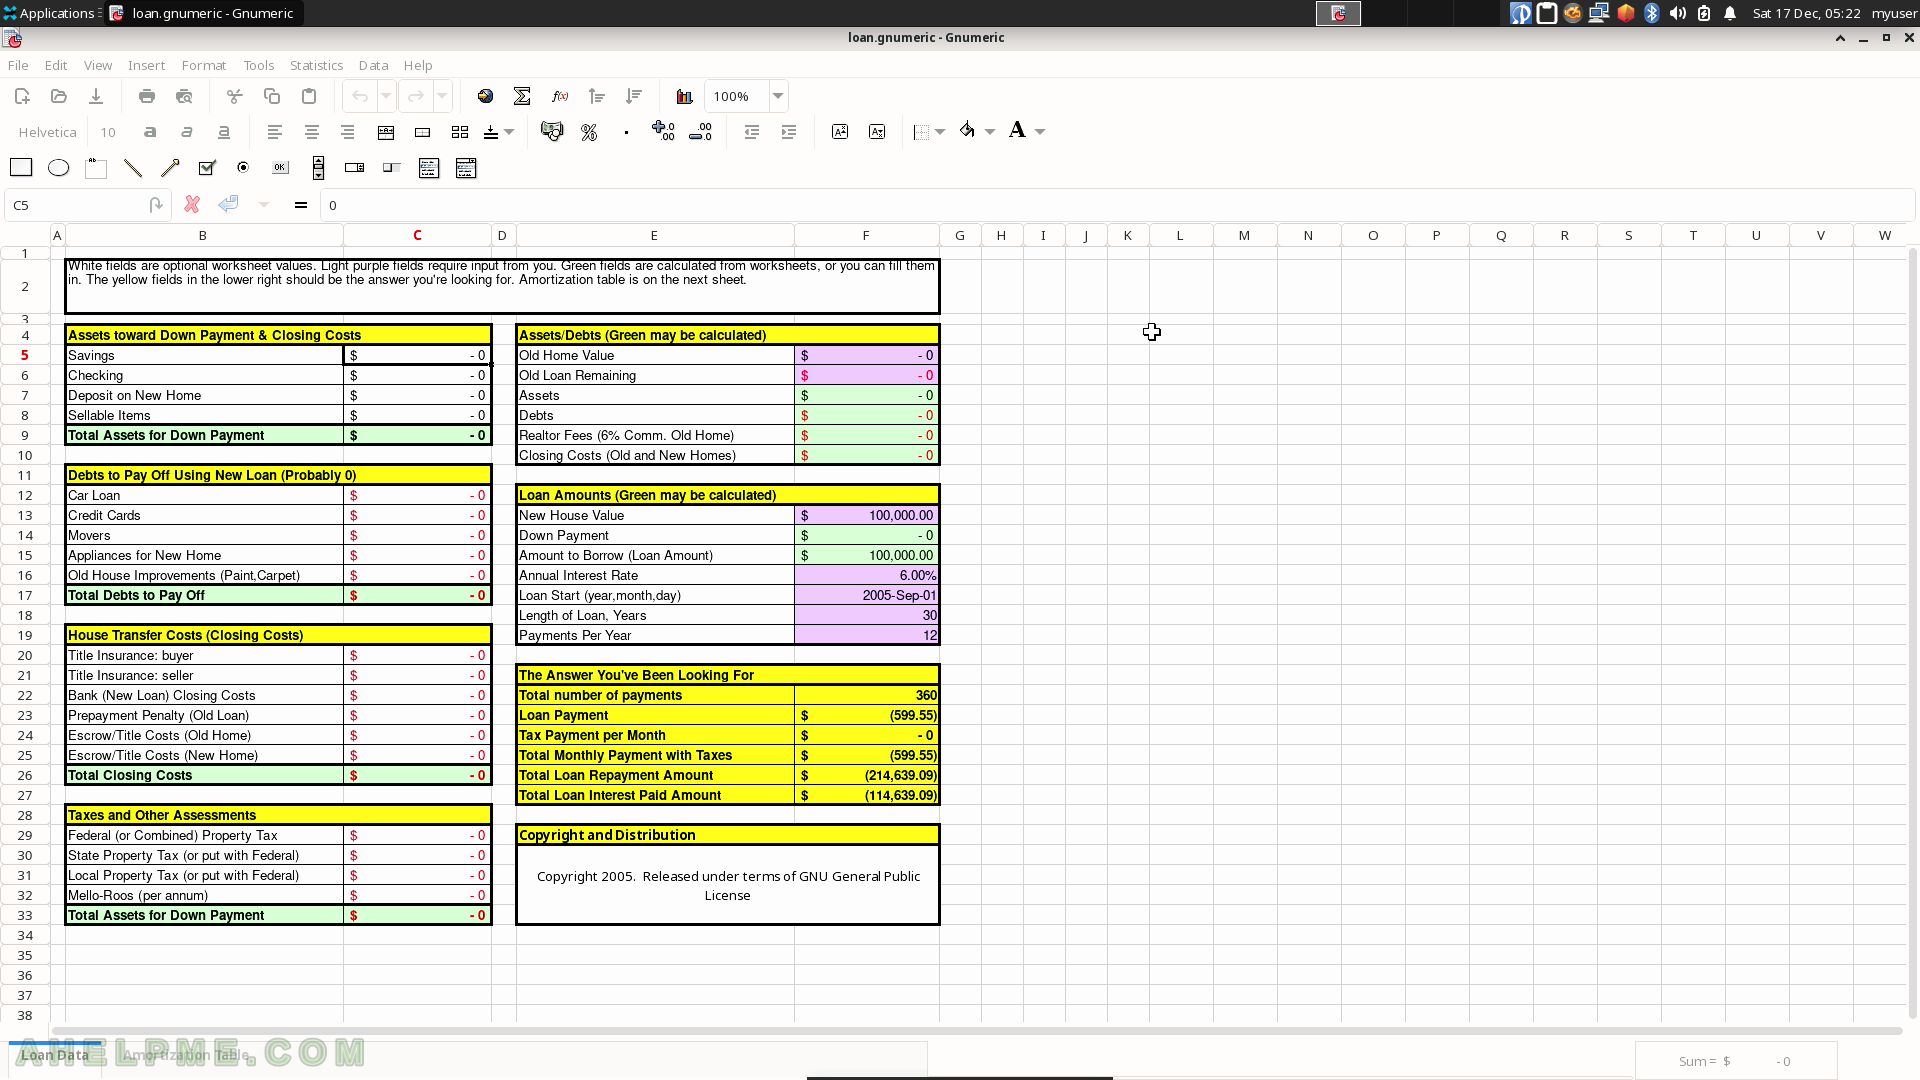The width and height of the screenshot is (1920, 1080).
Task: Toggle bold formatting
Action: coord(150,132)
